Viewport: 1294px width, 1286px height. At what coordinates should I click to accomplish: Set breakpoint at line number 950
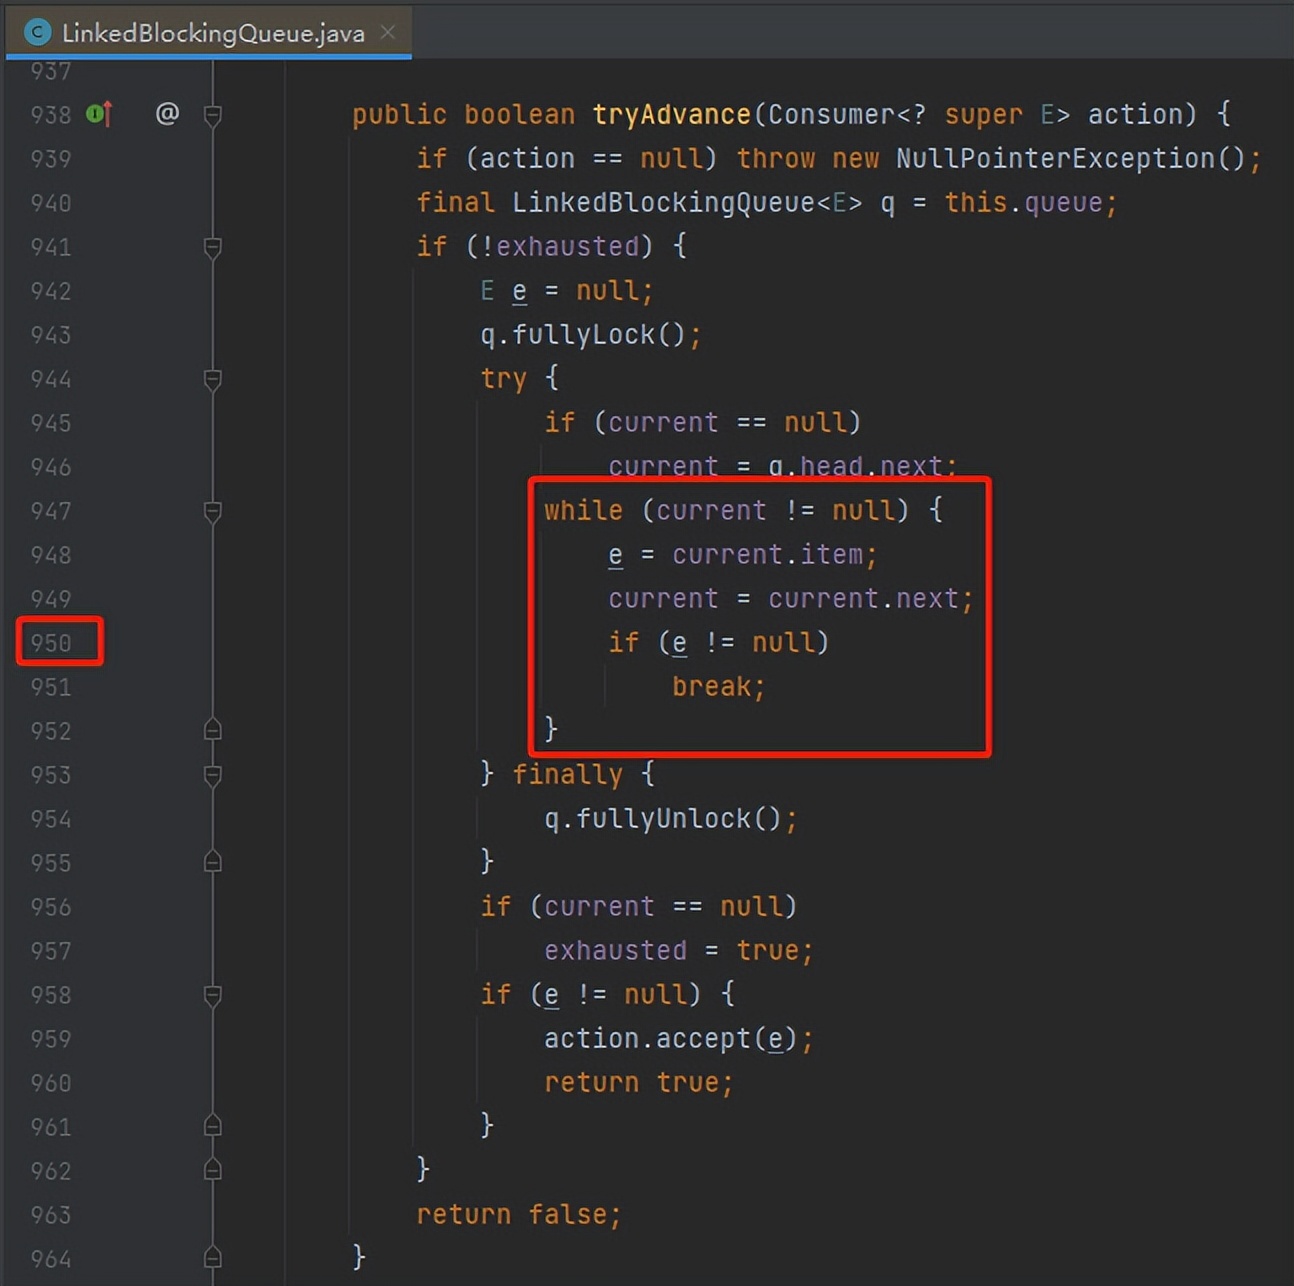[51, 643]
